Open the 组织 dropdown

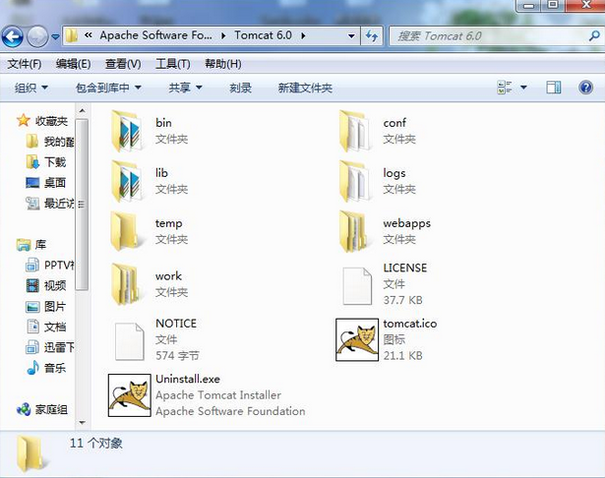(x=31, y=88)
